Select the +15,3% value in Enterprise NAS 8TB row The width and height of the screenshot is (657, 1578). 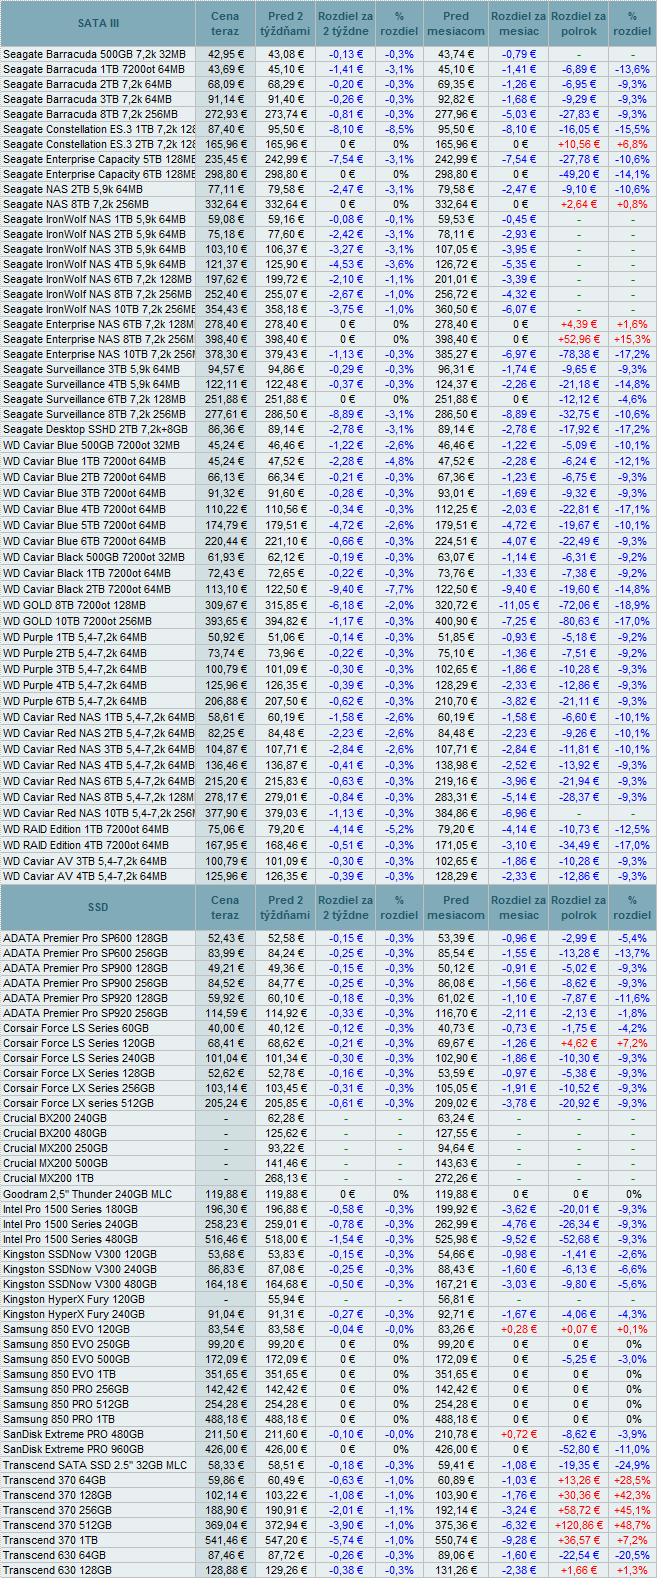[632, 339]
